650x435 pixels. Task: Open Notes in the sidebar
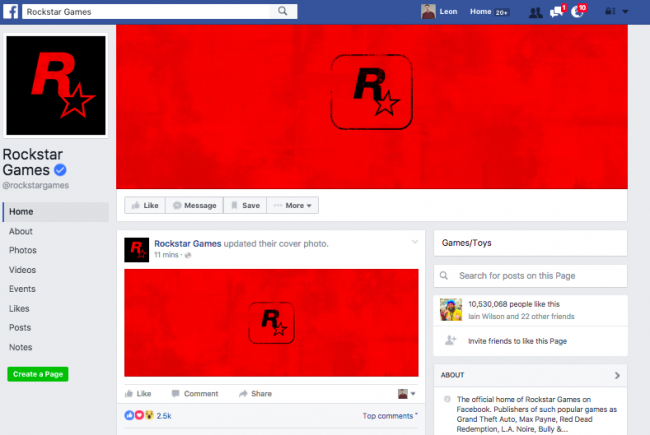(21, 347)
